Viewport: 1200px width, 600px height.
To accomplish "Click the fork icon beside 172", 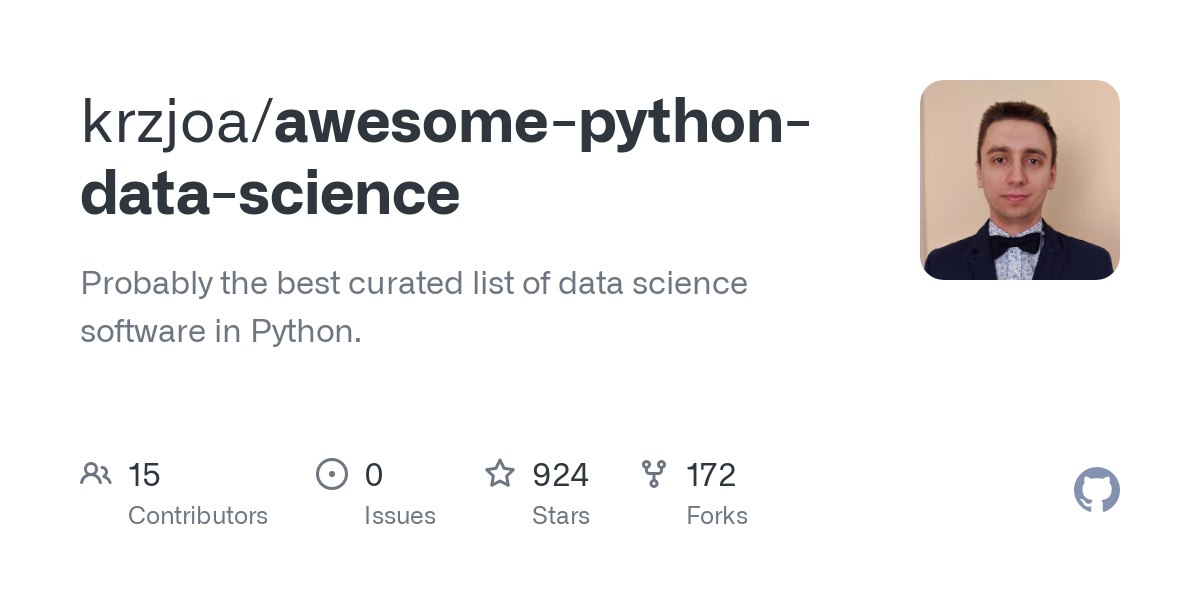I will tap(654, 474).
